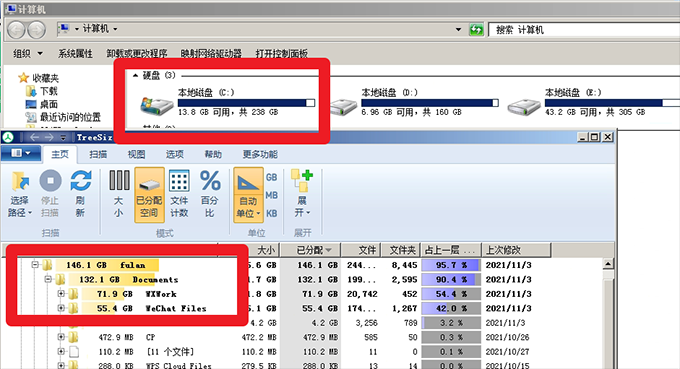This screenshot has width=680, height=369.
Task: Click the 54.4 % percentage bar
Action: (x=451, y=294)
